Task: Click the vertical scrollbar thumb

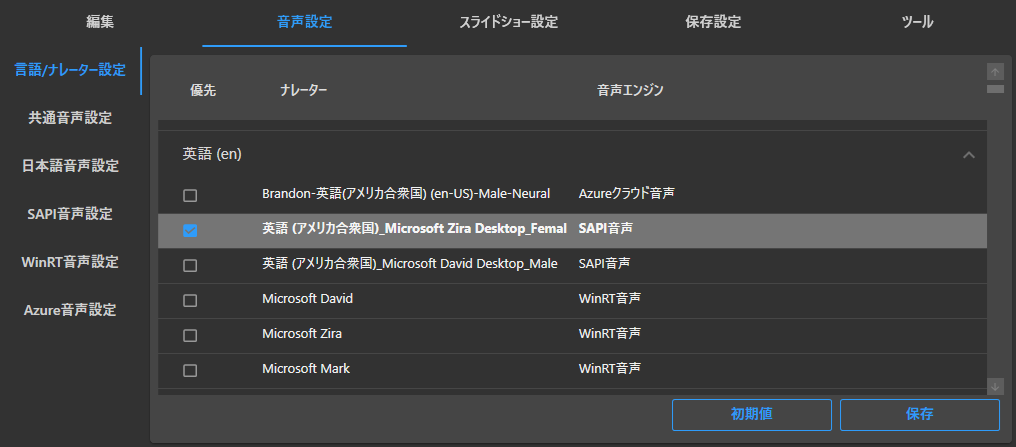Action: coord(994,89)
